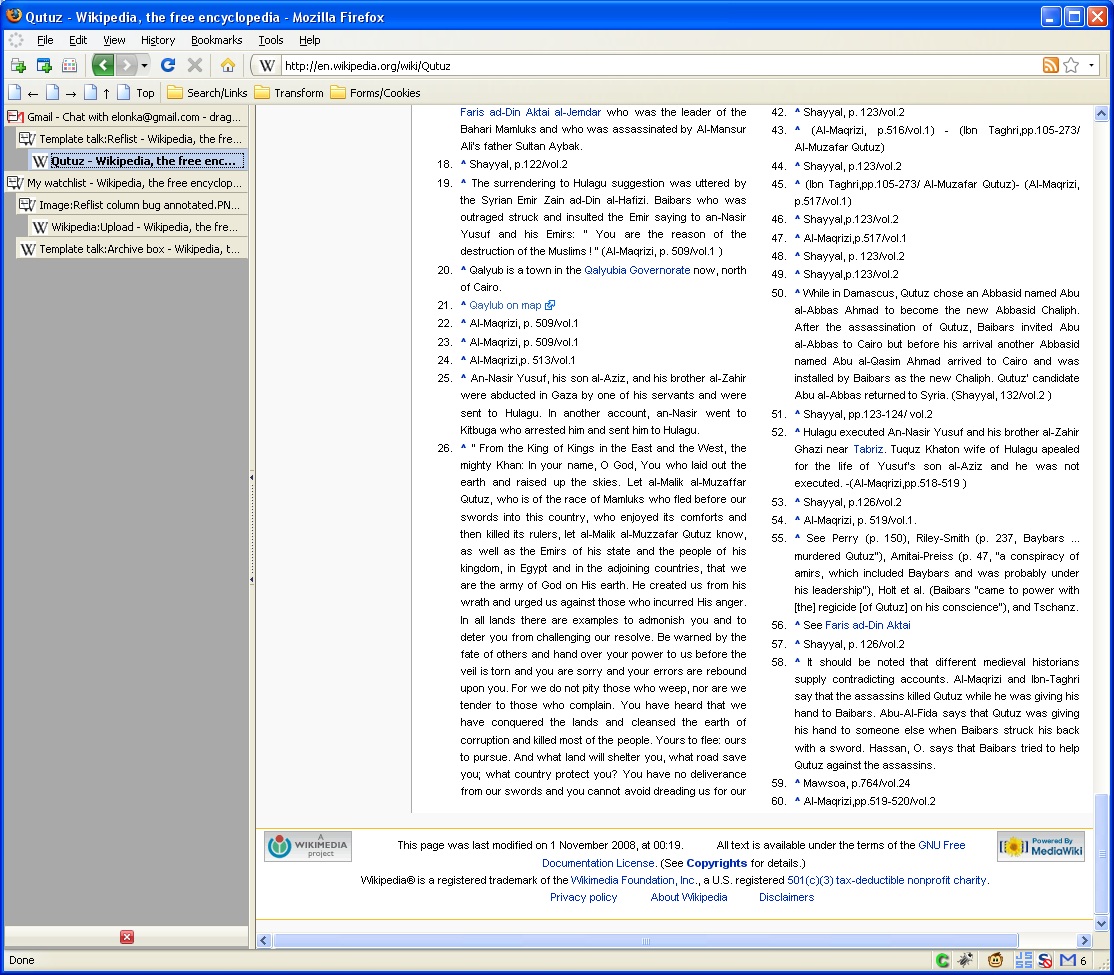
Task: Click the forward navigation arrow
Action: click(126, 65)
